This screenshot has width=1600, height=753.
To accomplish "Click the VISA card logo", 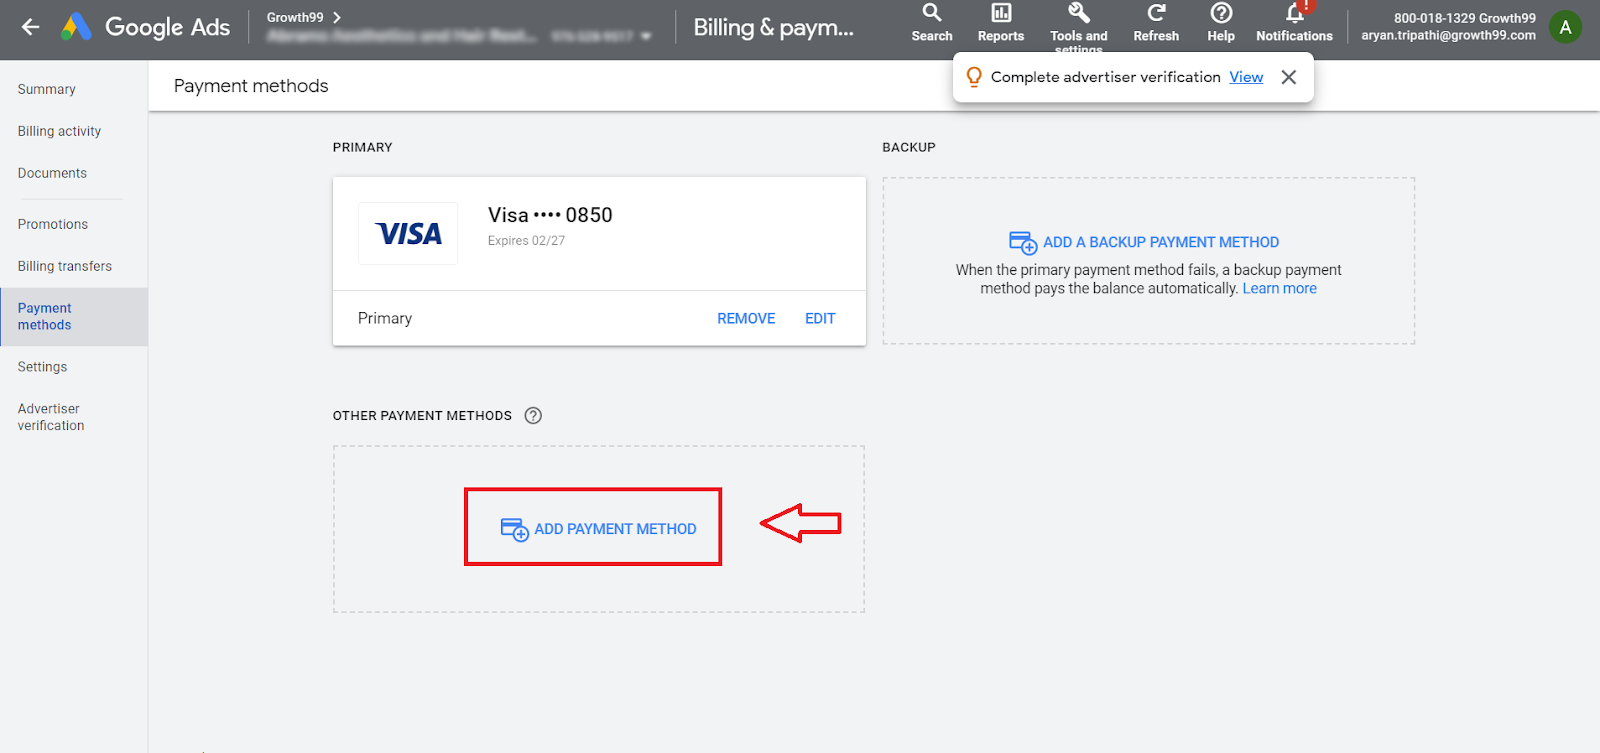I will pyautogui.click(x=408, y=234).
